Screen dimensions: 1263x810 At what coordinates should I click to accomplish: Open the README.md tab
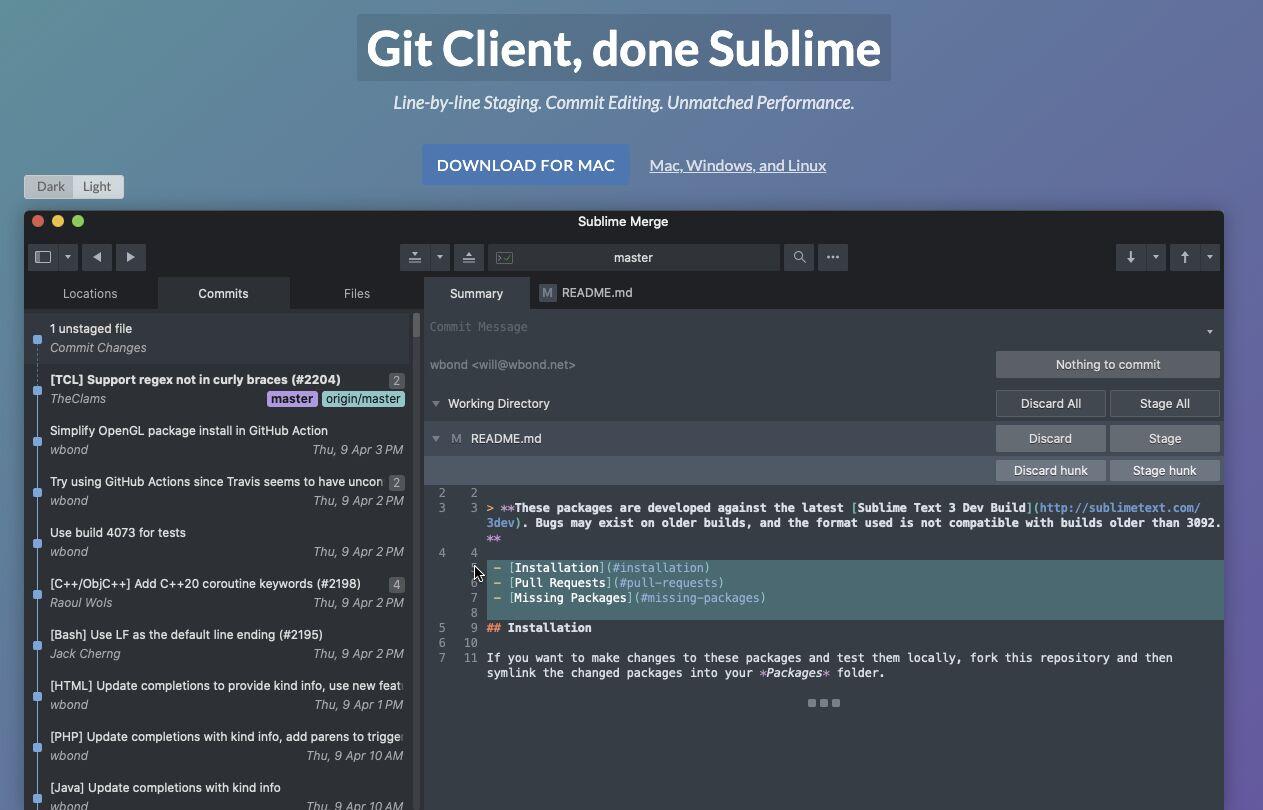click(x=586, y=293)
